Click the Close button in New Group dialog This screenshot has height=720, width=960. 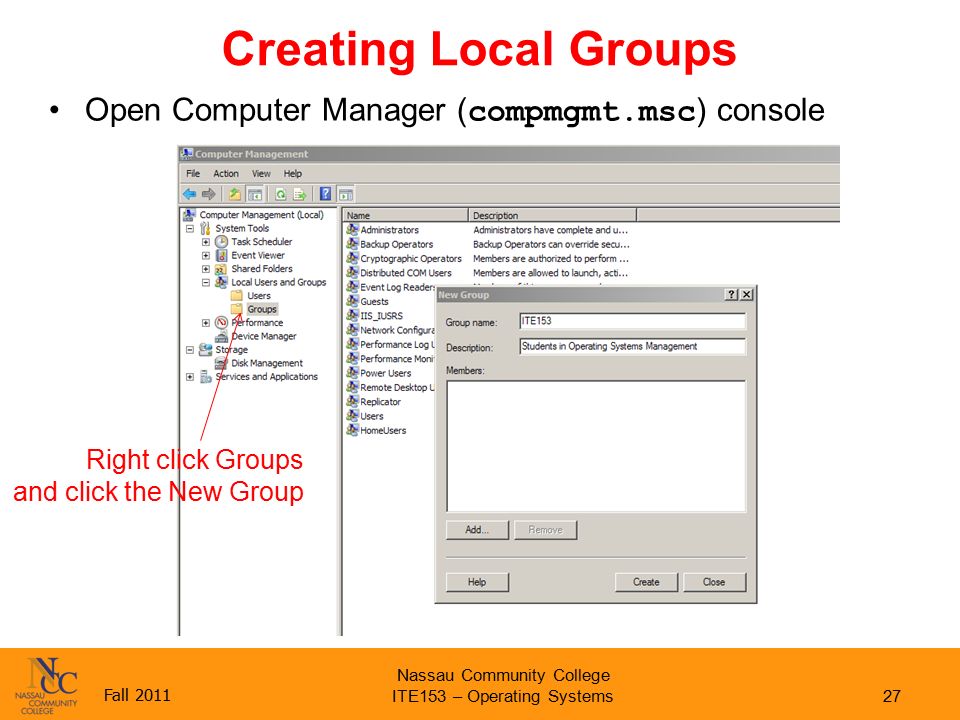coord(714,582)
